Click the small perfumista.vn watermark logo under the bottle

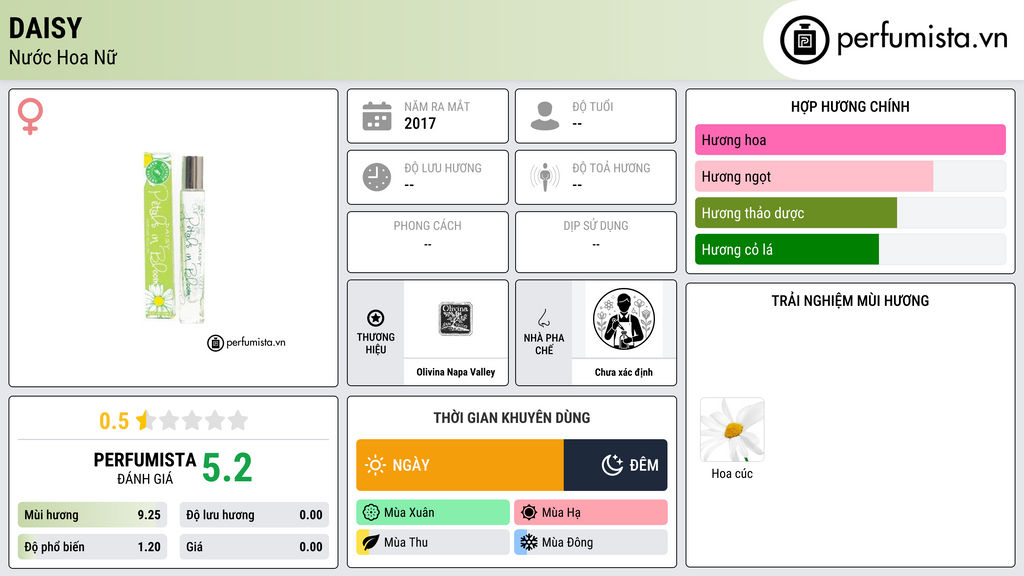click(x=246, y=343)
